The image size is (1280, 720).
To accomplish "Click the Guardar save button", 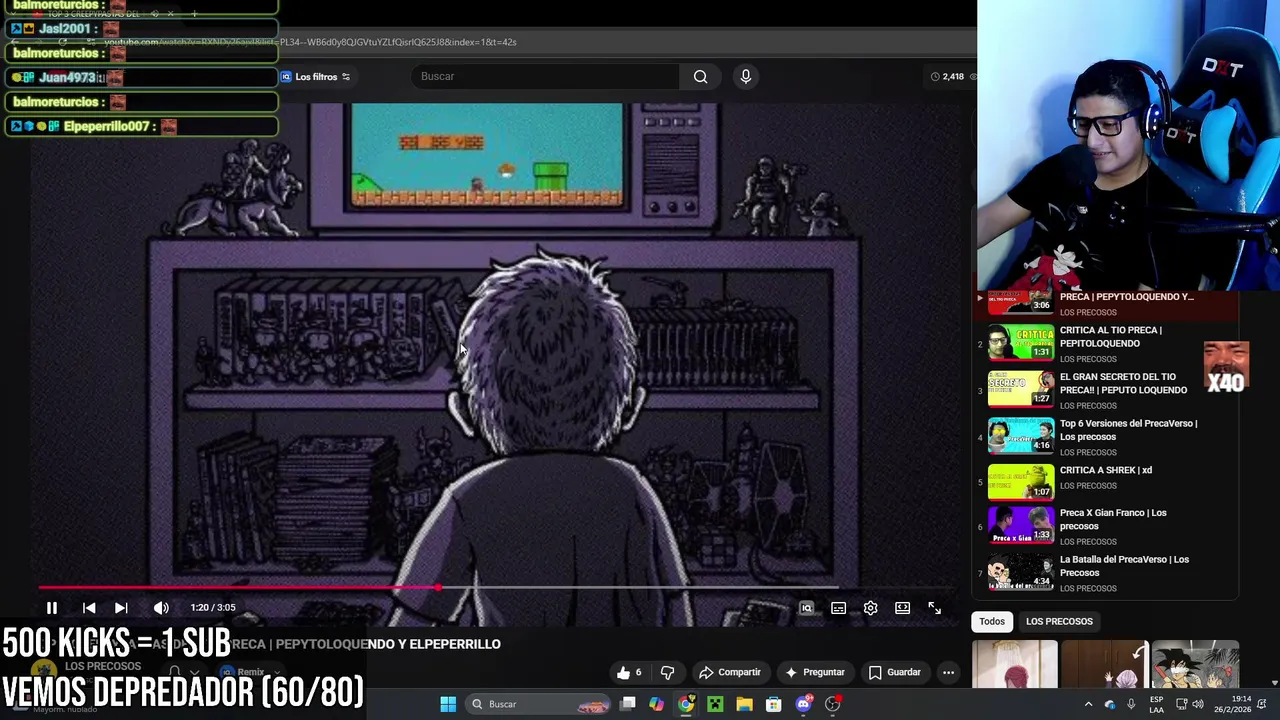I will [x=894, y=672].
